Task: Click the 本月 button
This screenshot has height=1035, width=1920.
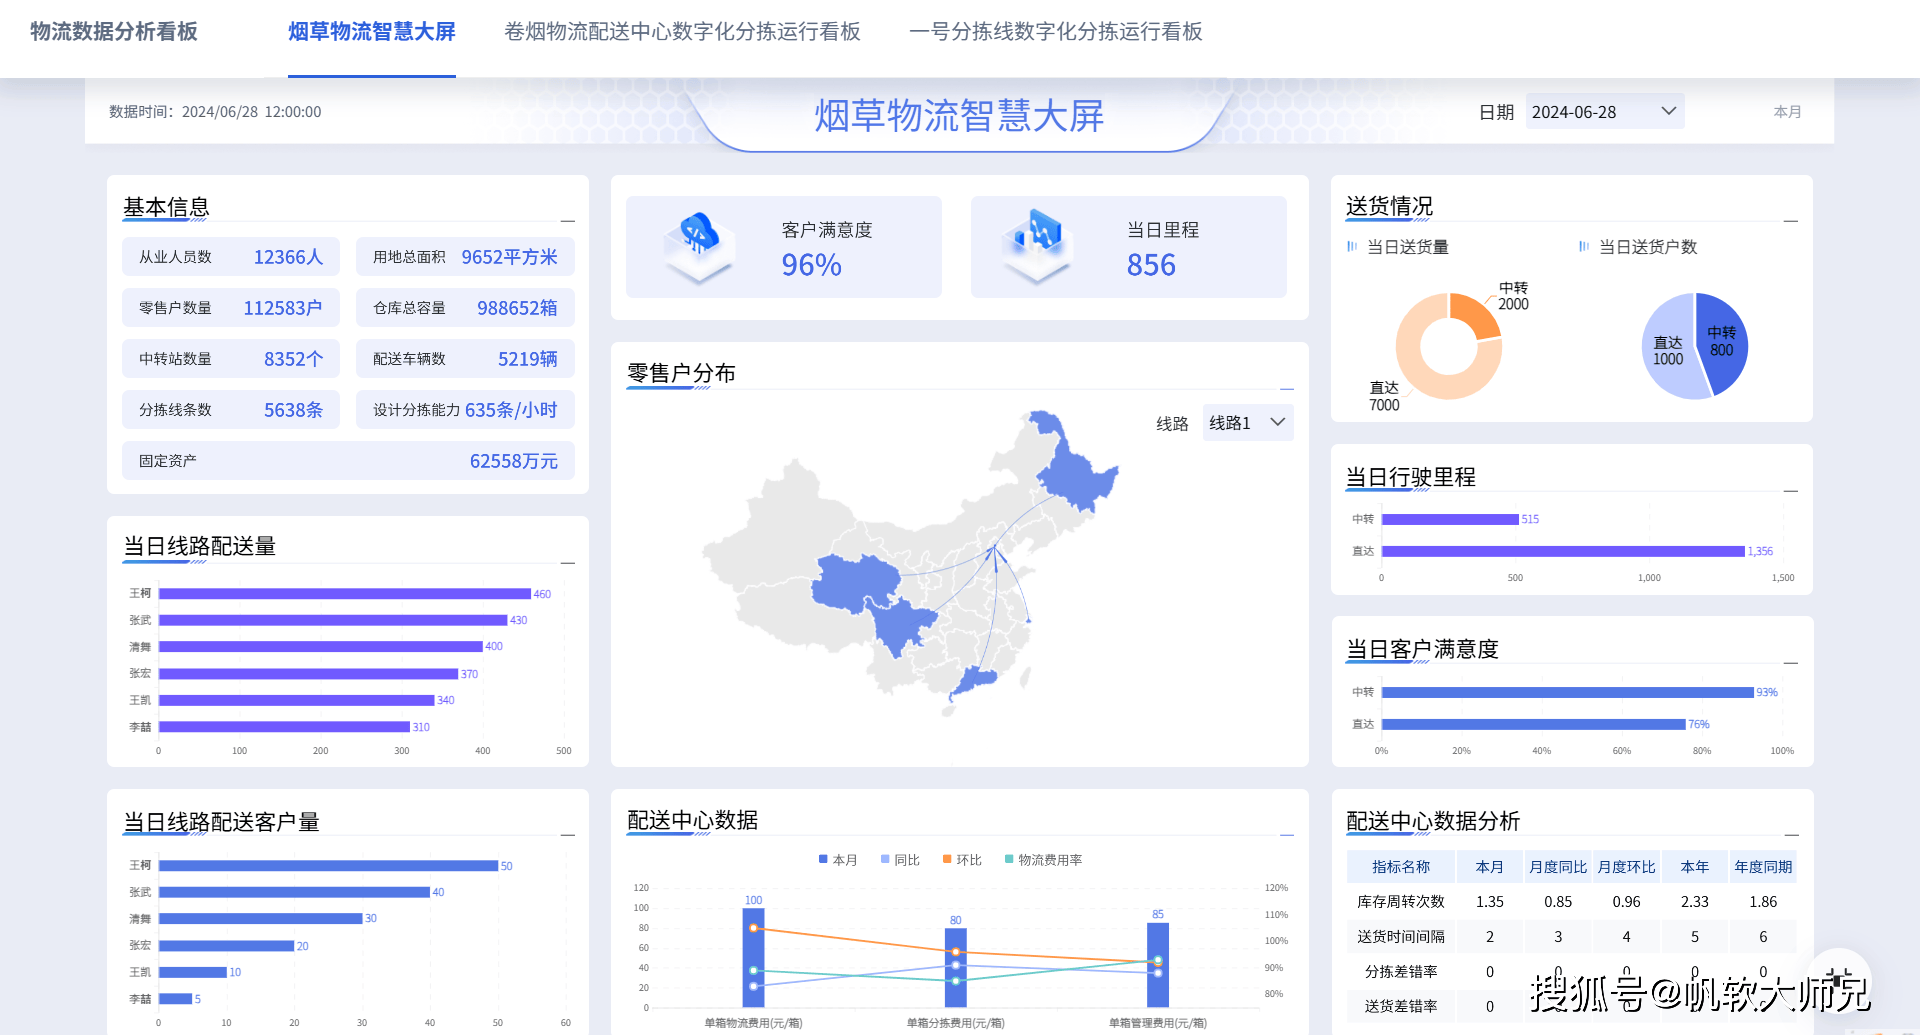Action: click(x=1787, y=112)
